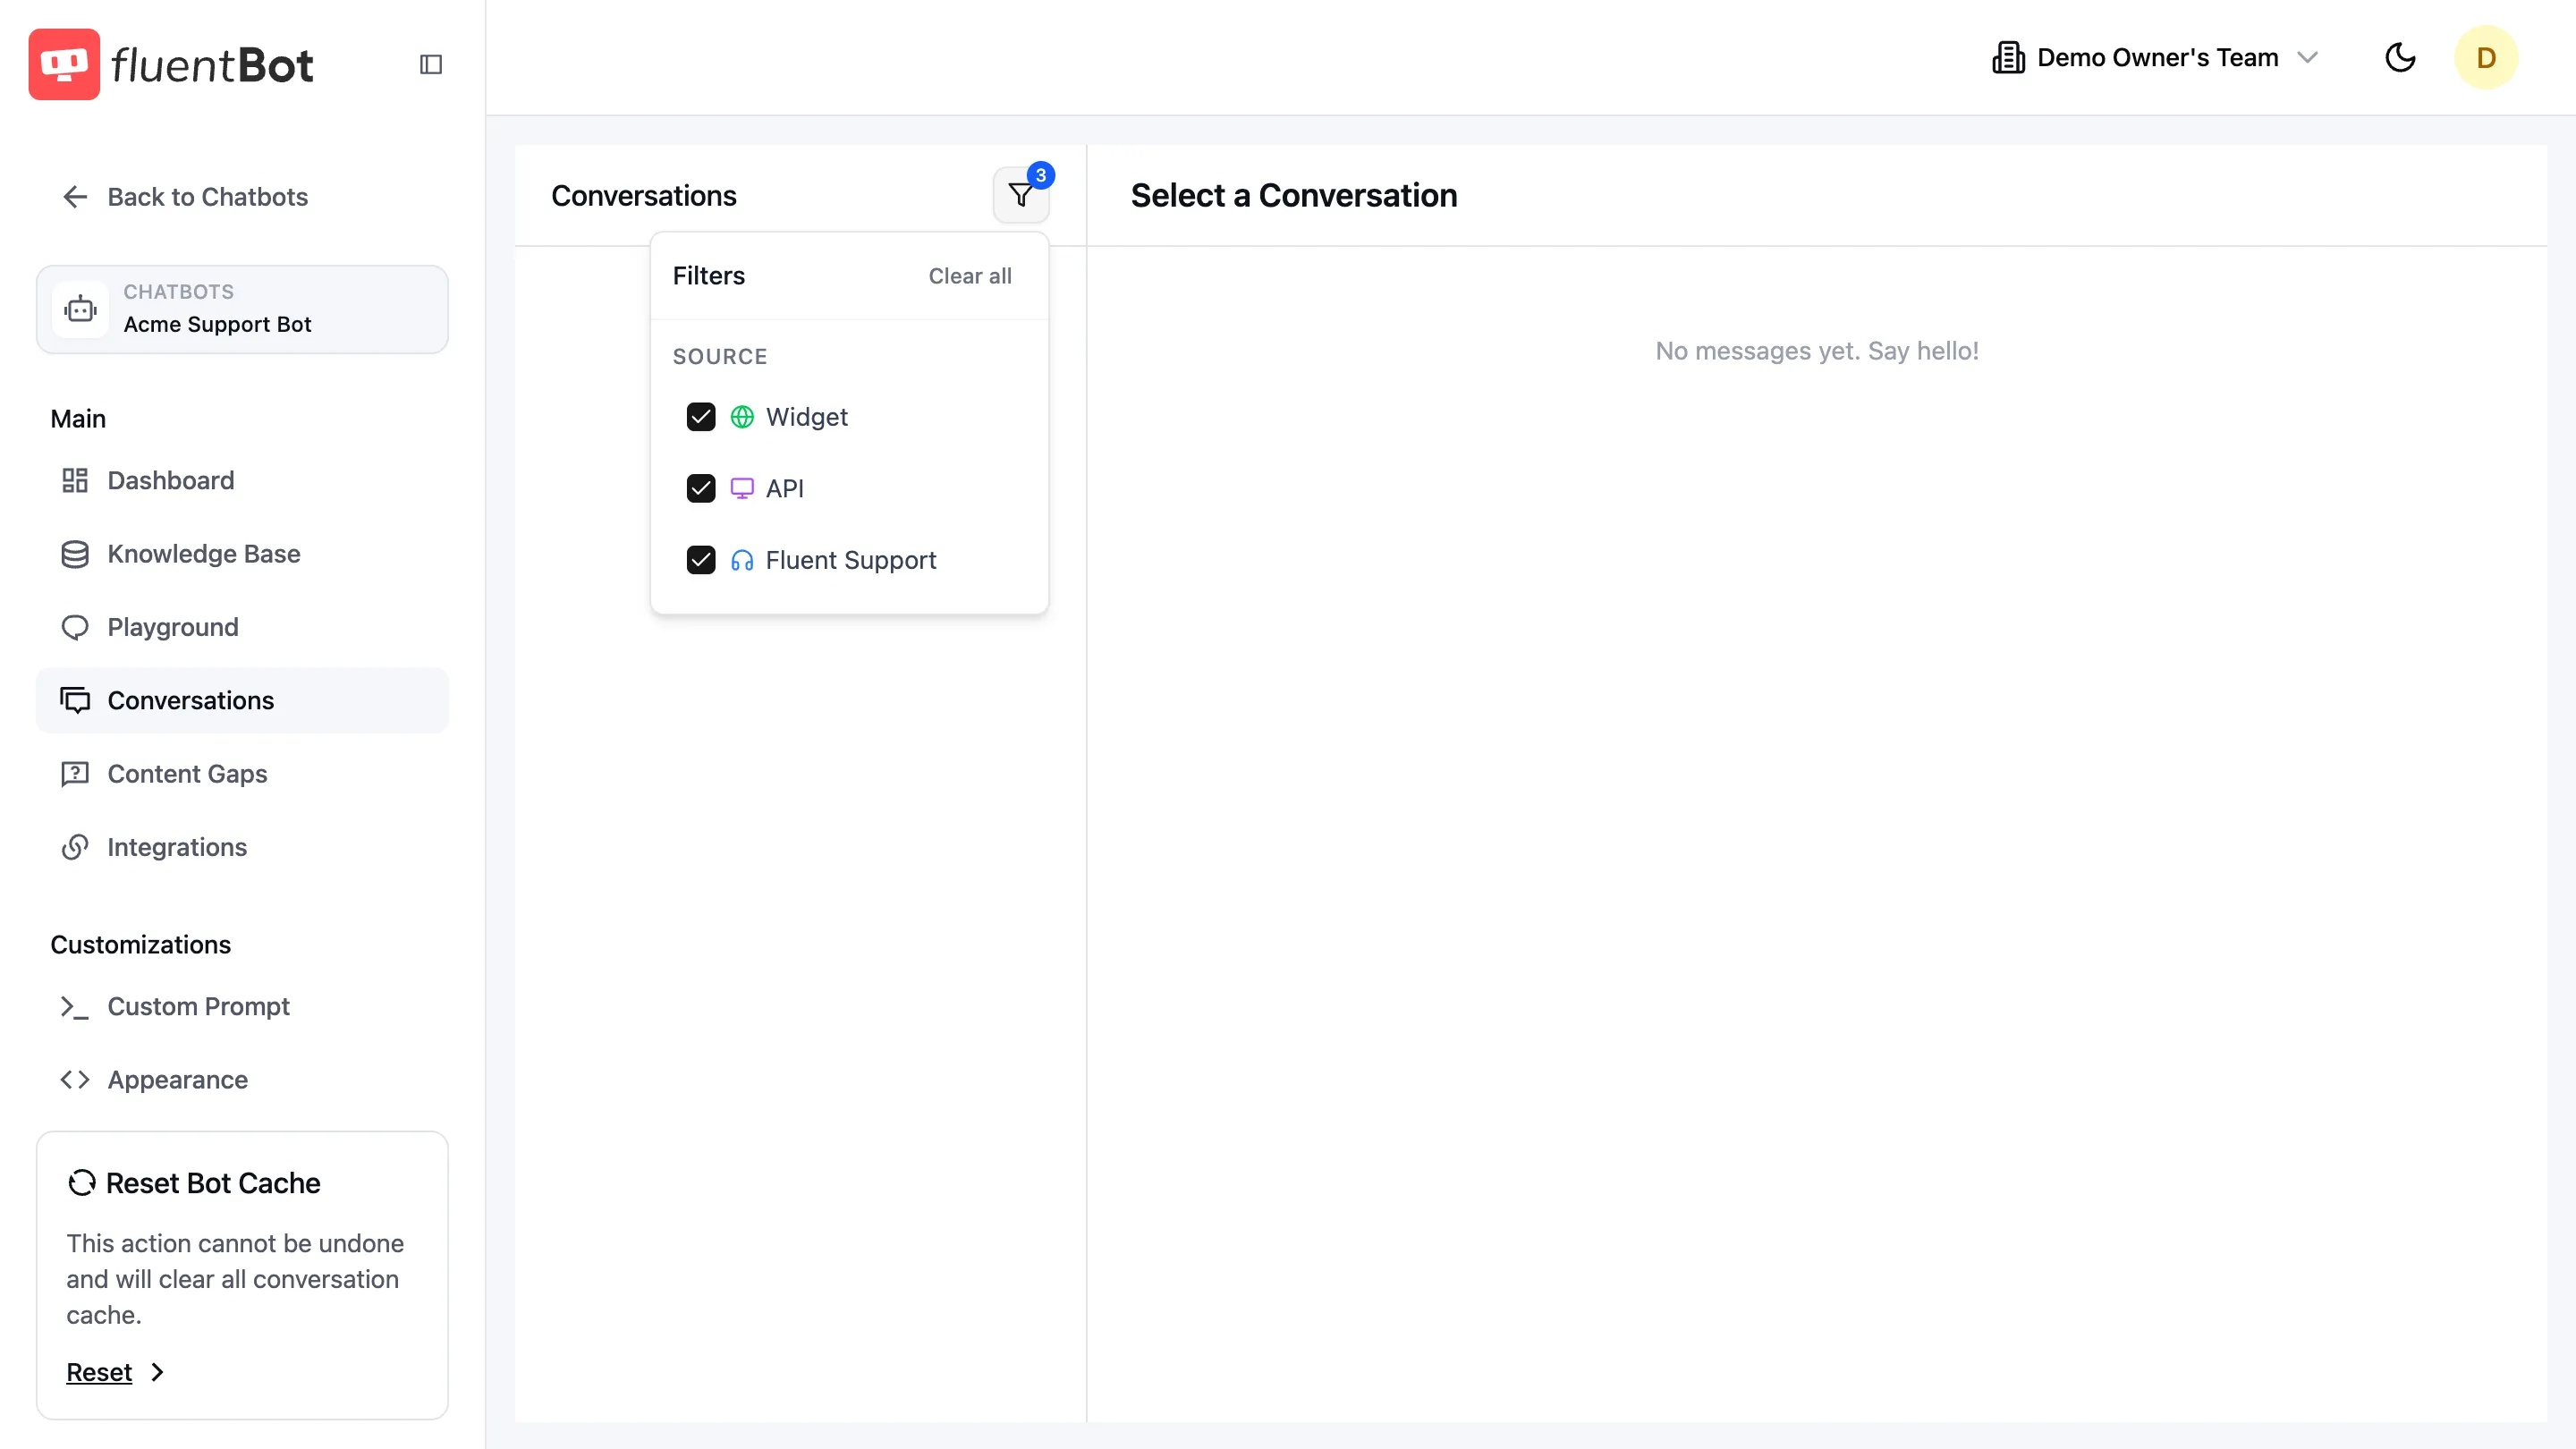Viewport: 2576px width, 1449px height.
Task: Go to Knowledge Base
Action: coord(242,554)
